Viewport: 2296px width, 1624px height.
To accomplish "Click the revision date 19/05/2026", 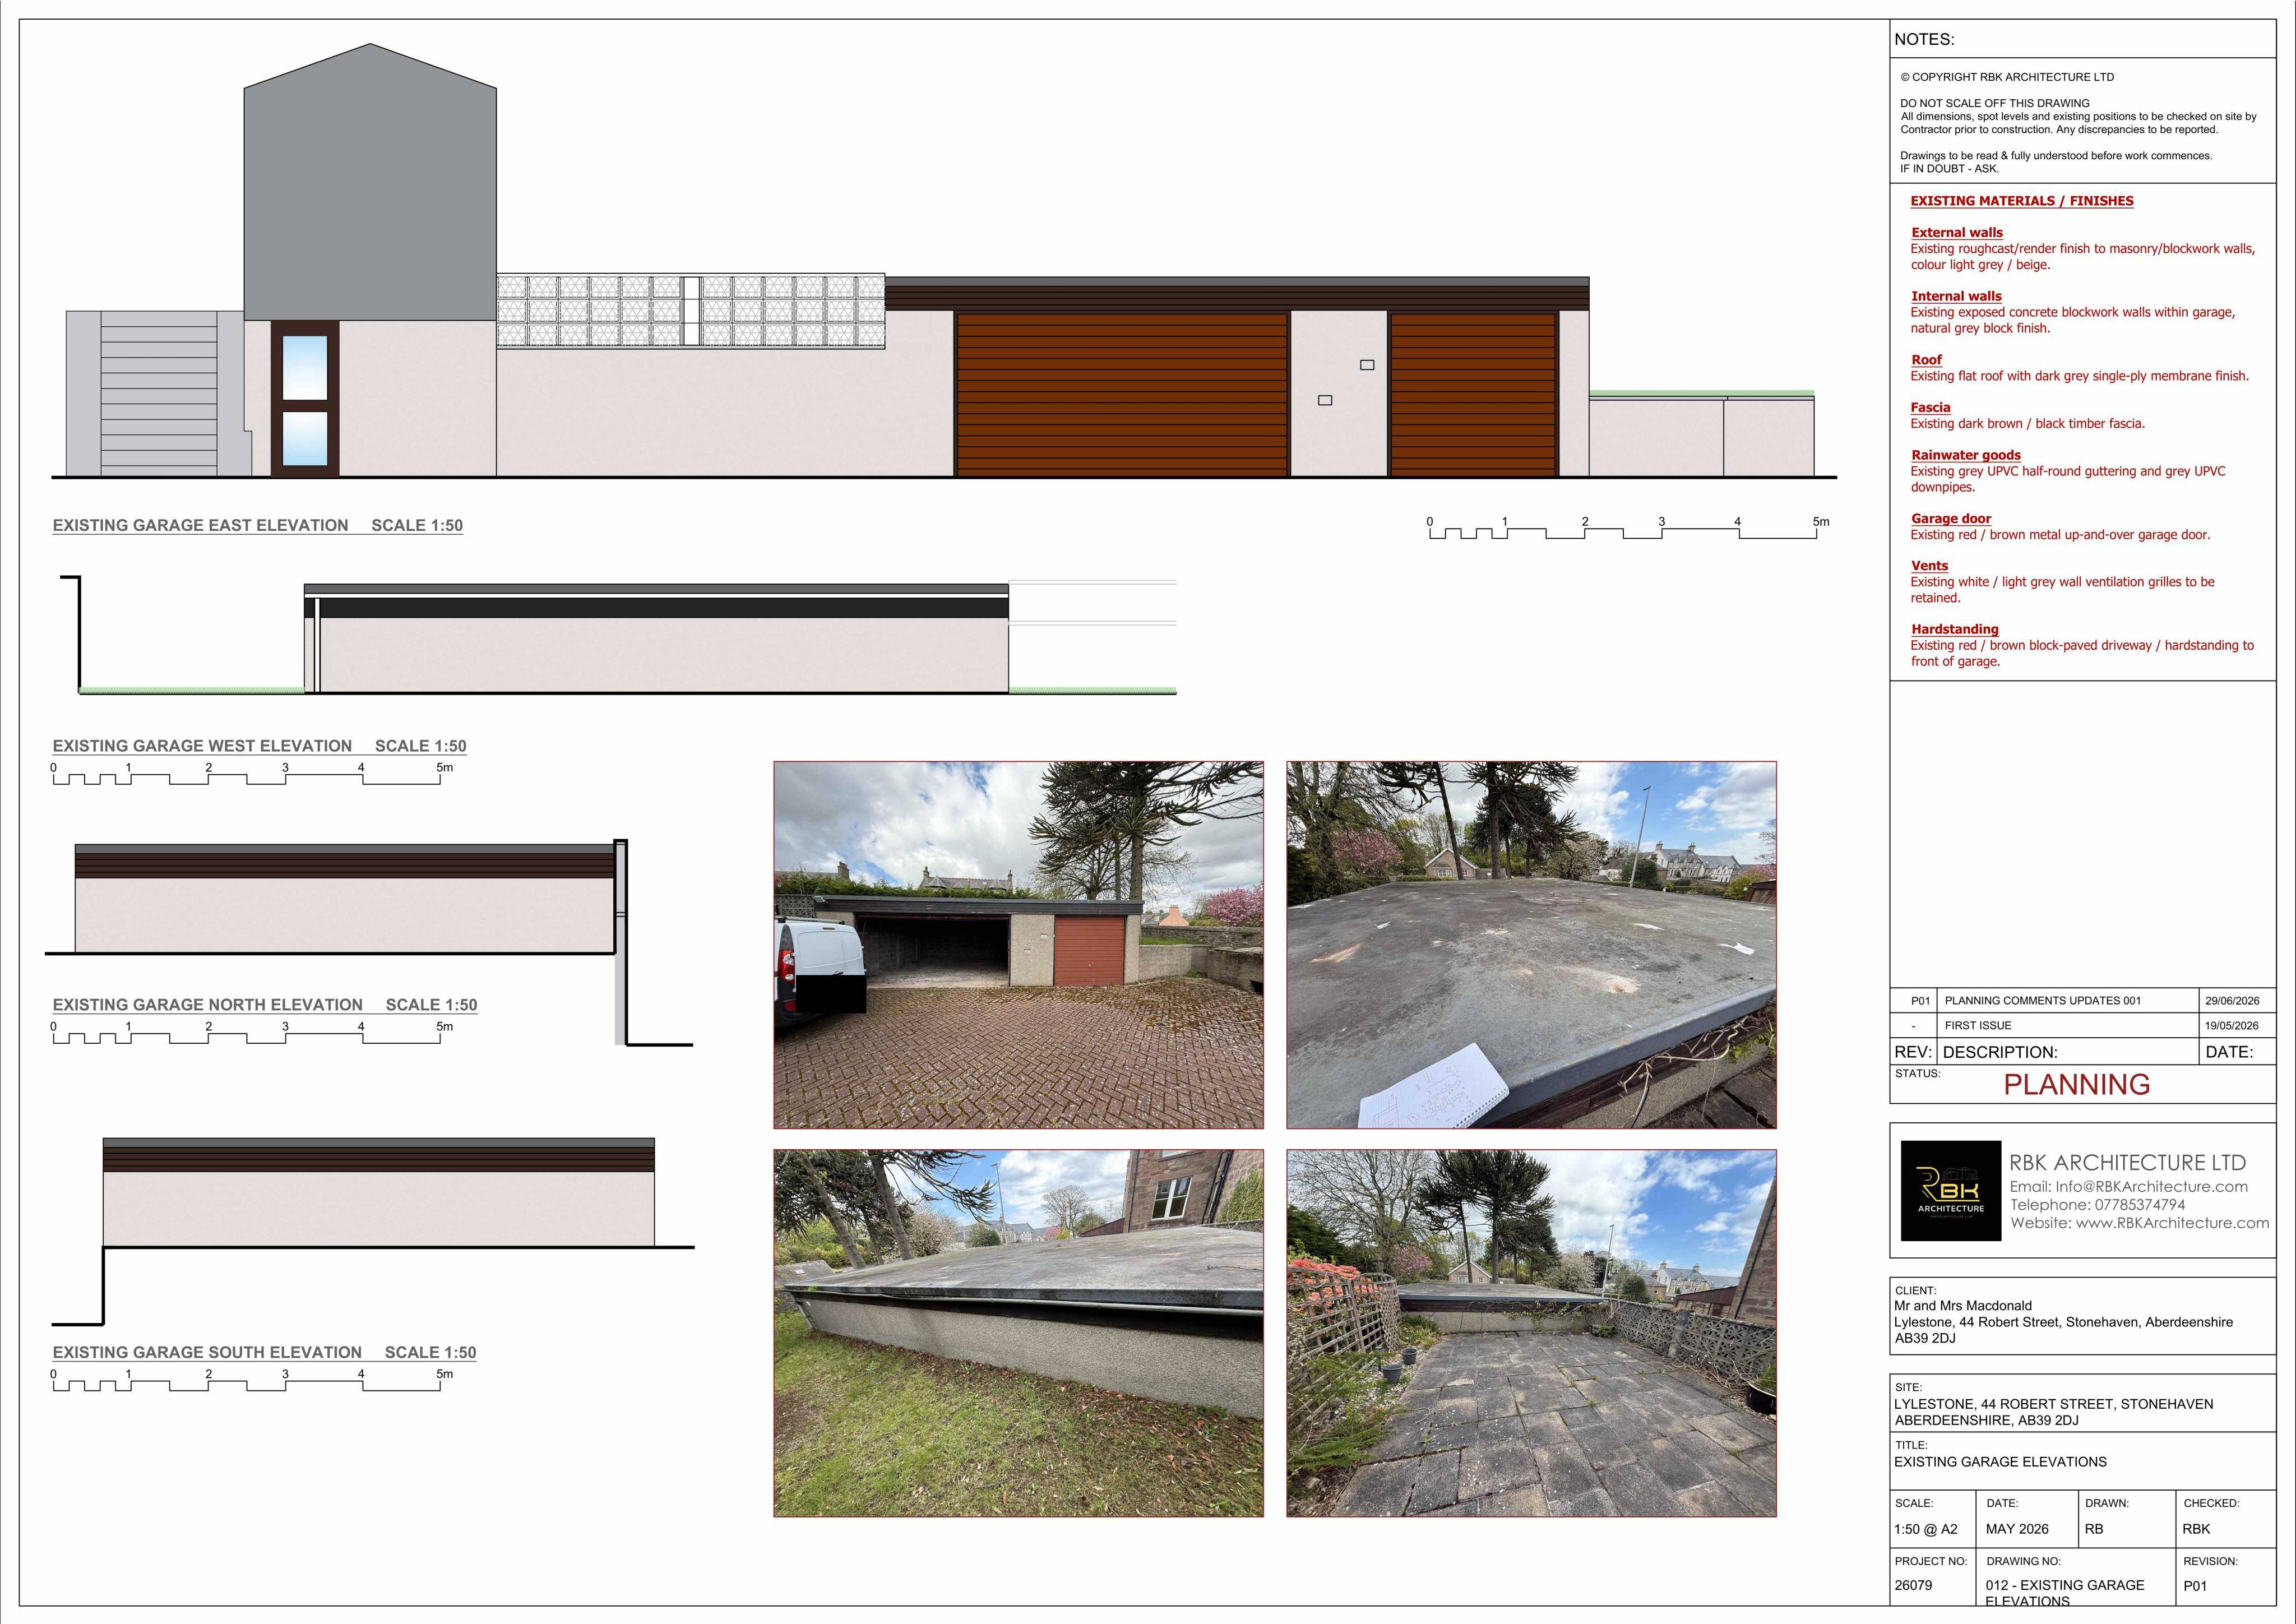I will click(2232, 1026).
